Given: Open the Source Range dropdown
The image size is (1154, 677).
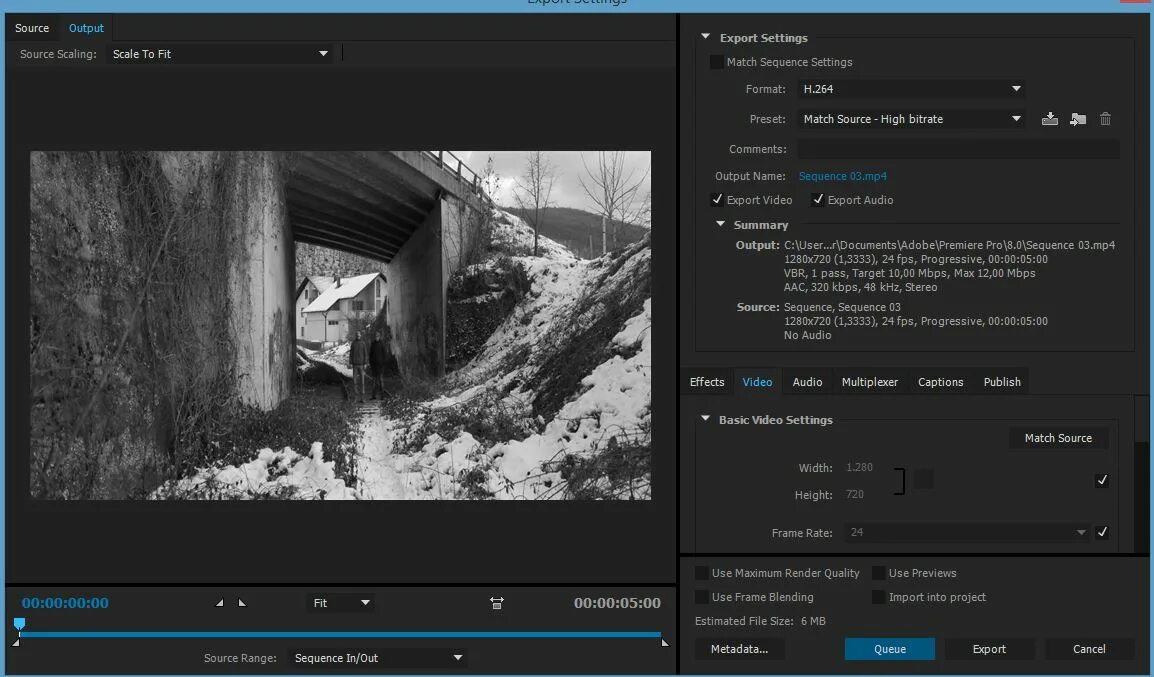Looking at the screenshot, I should tap(377, 657).
